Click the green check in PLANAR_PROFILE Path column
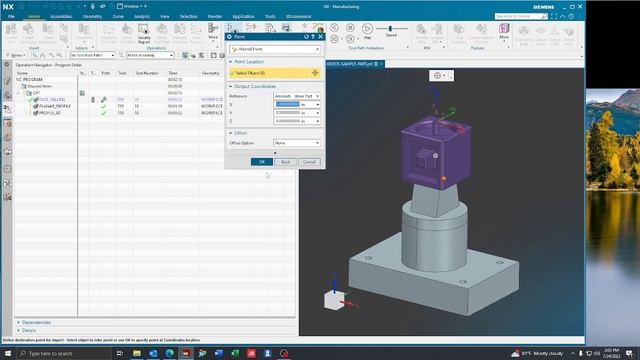640x360 pixels. click(104, 106)
